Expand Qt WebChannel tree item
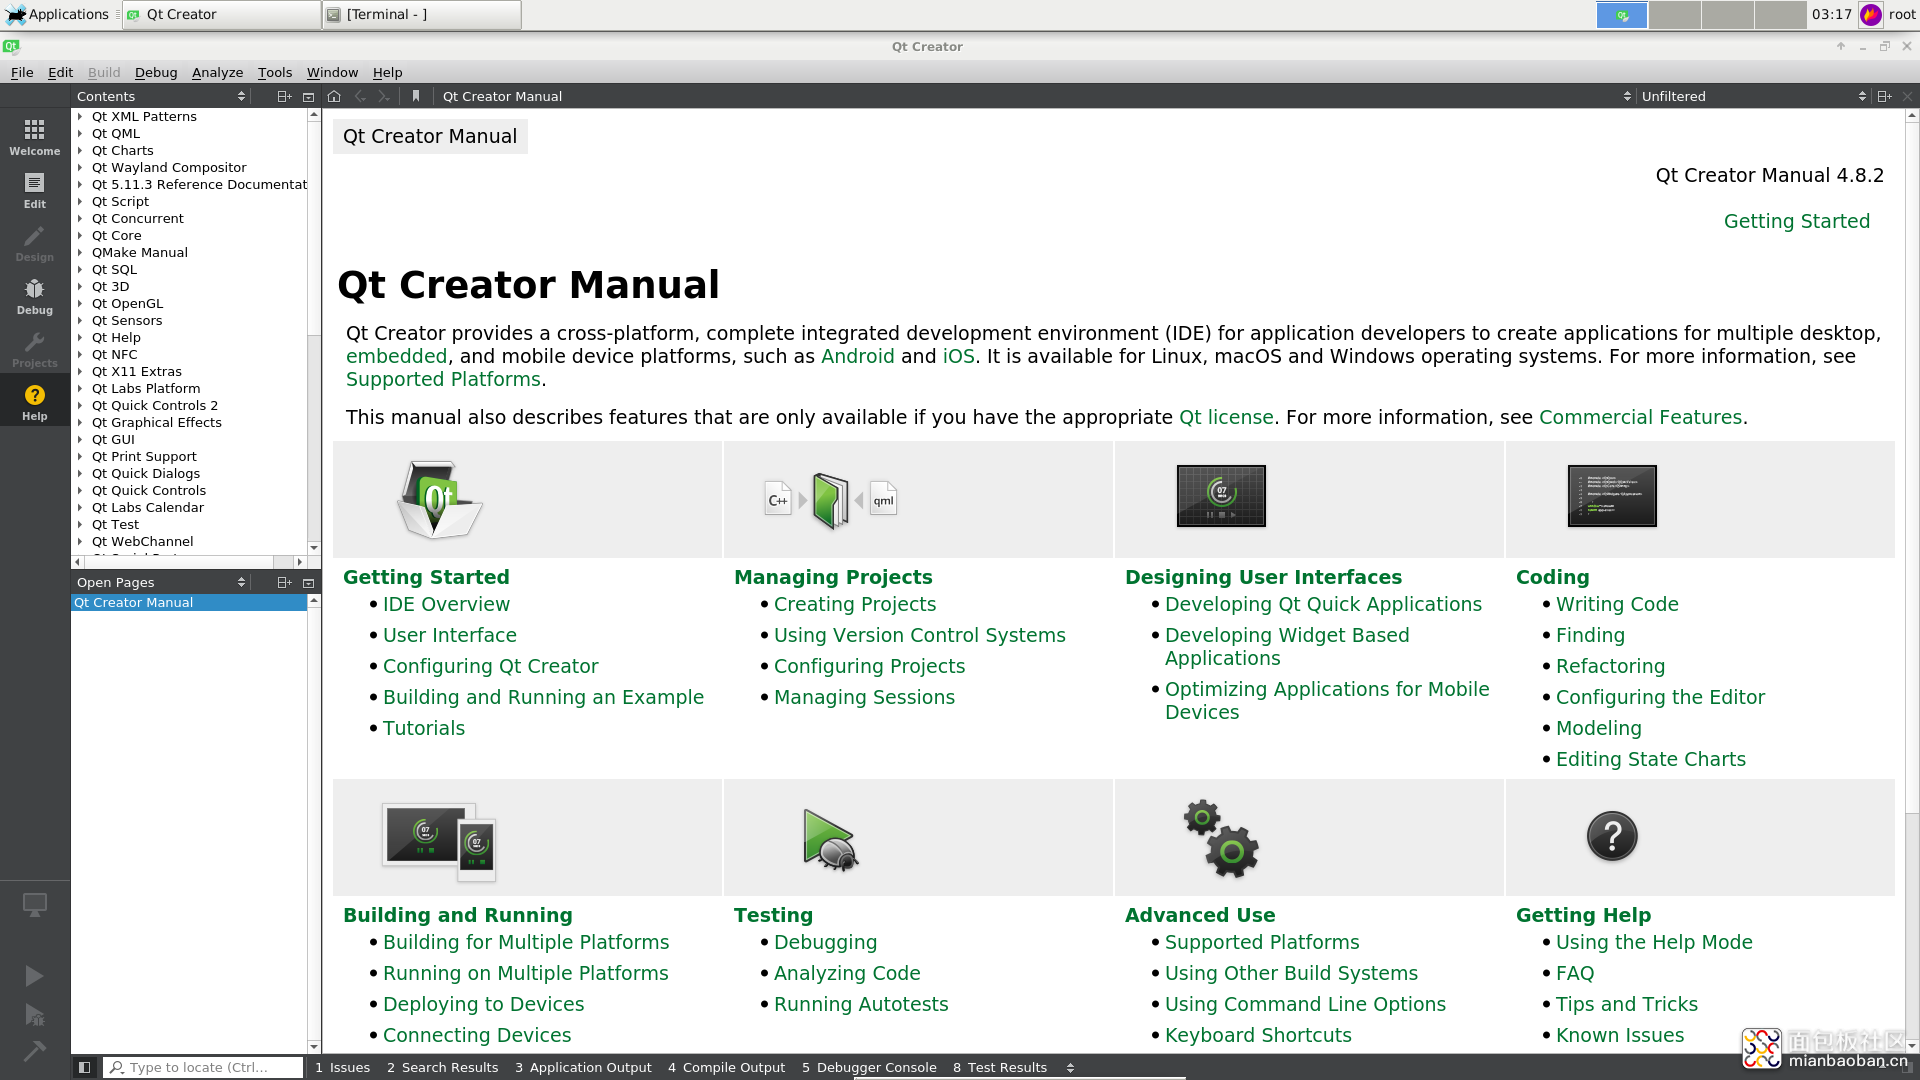Viewport: 1920px width, 1080px height. click(80, 541)
